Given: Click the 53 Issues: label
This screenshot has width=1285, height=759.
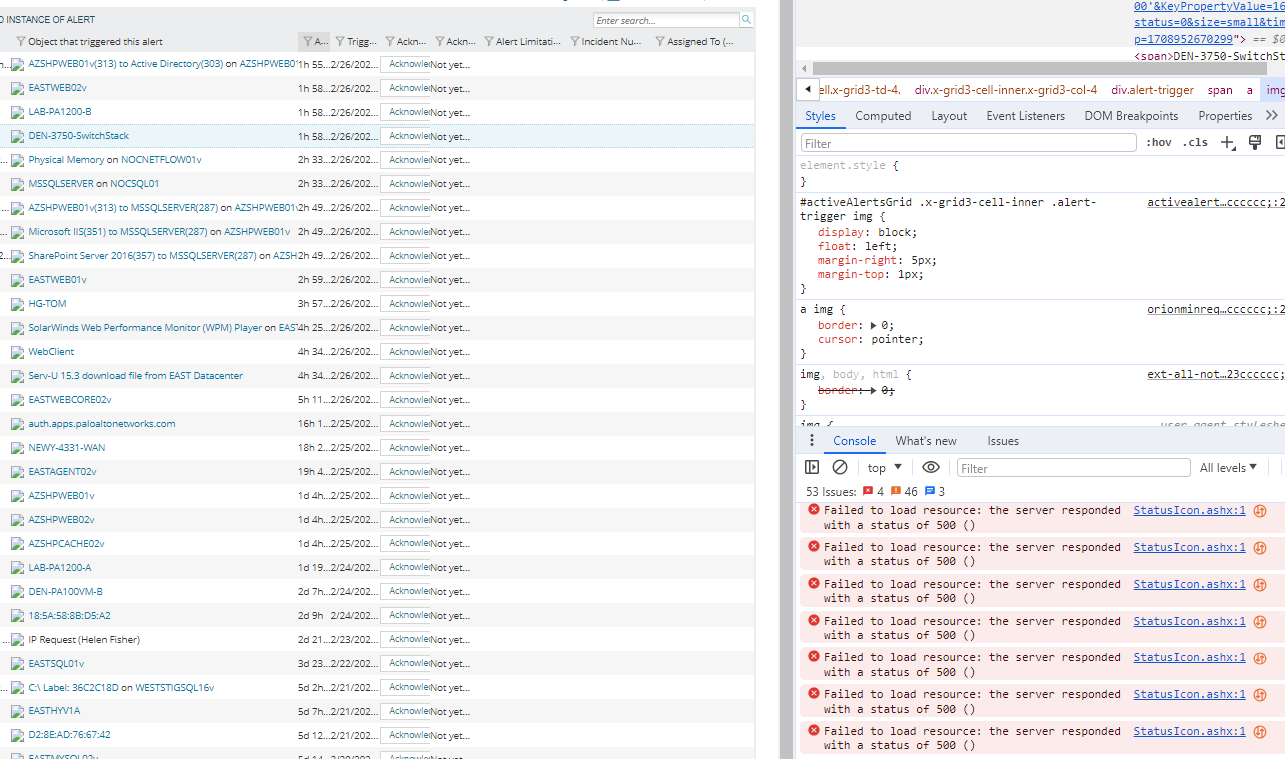Looking at the screenshot, I should tap(831, 492).
